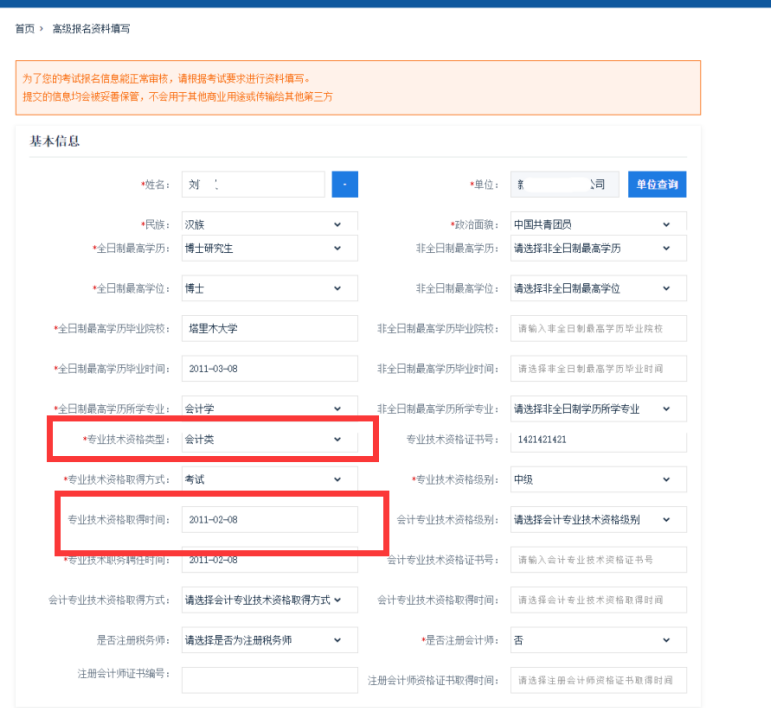
Task: Open the 专业技术资格取得方式 dropdown showing 考试
Action: (269, 479)
